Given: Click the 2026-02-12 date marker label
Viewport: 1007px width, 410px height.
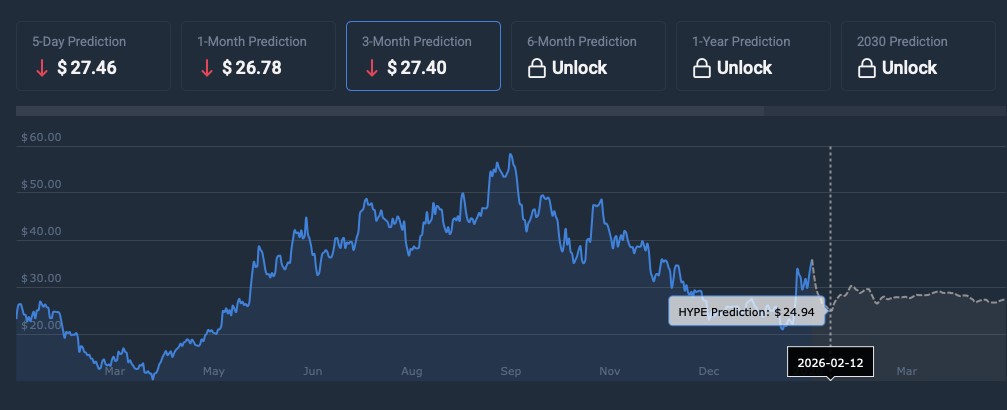Looking at the screenshot, I should pos(830,362).
